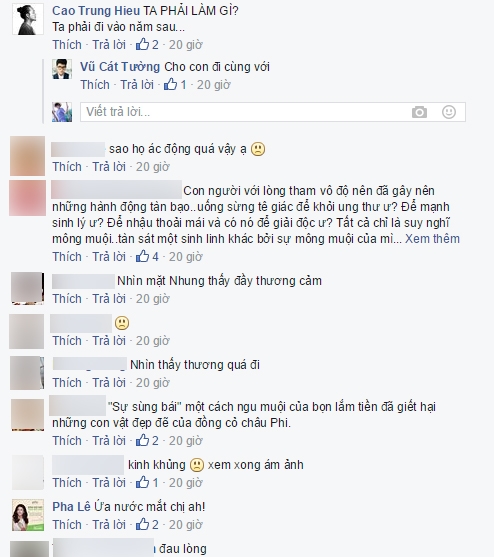Like the 'sao họ ác động' comment
The image size is (494, 557).
67,167
